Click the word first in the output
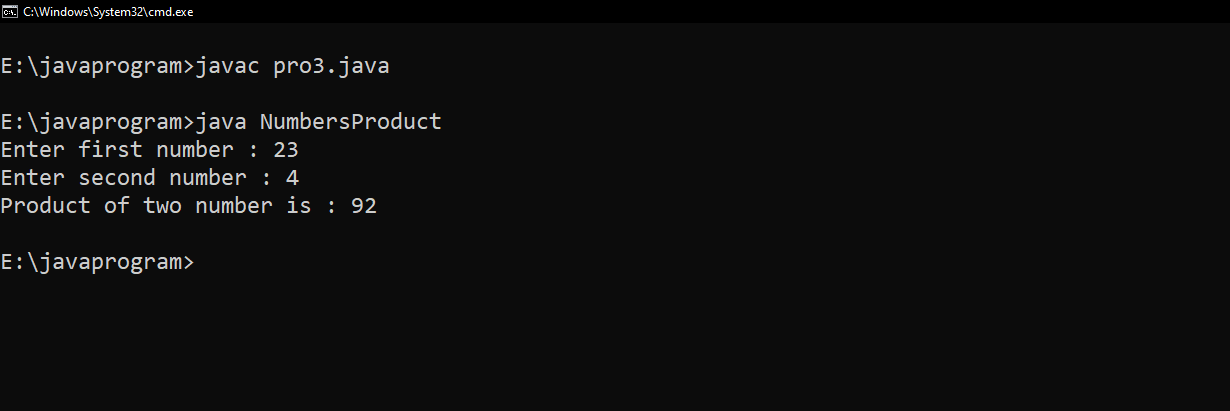This screenshot has height=411, width=1230. coord(110,150)
